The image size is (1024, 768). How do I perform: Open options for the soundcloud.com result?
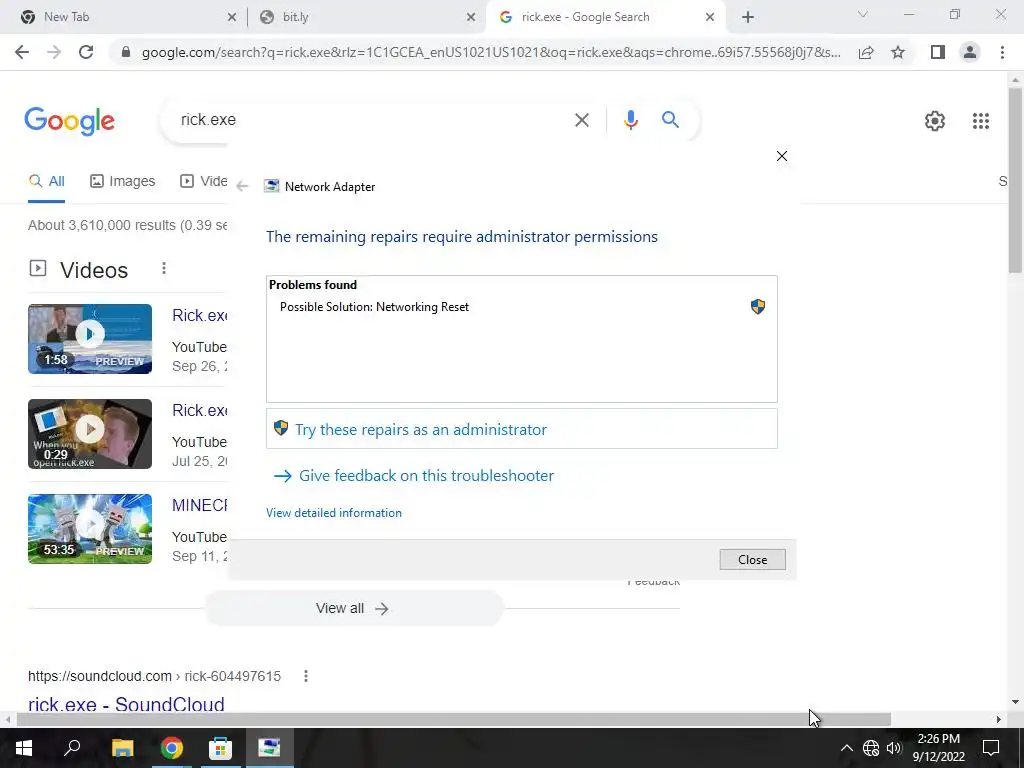pos(306,676)
